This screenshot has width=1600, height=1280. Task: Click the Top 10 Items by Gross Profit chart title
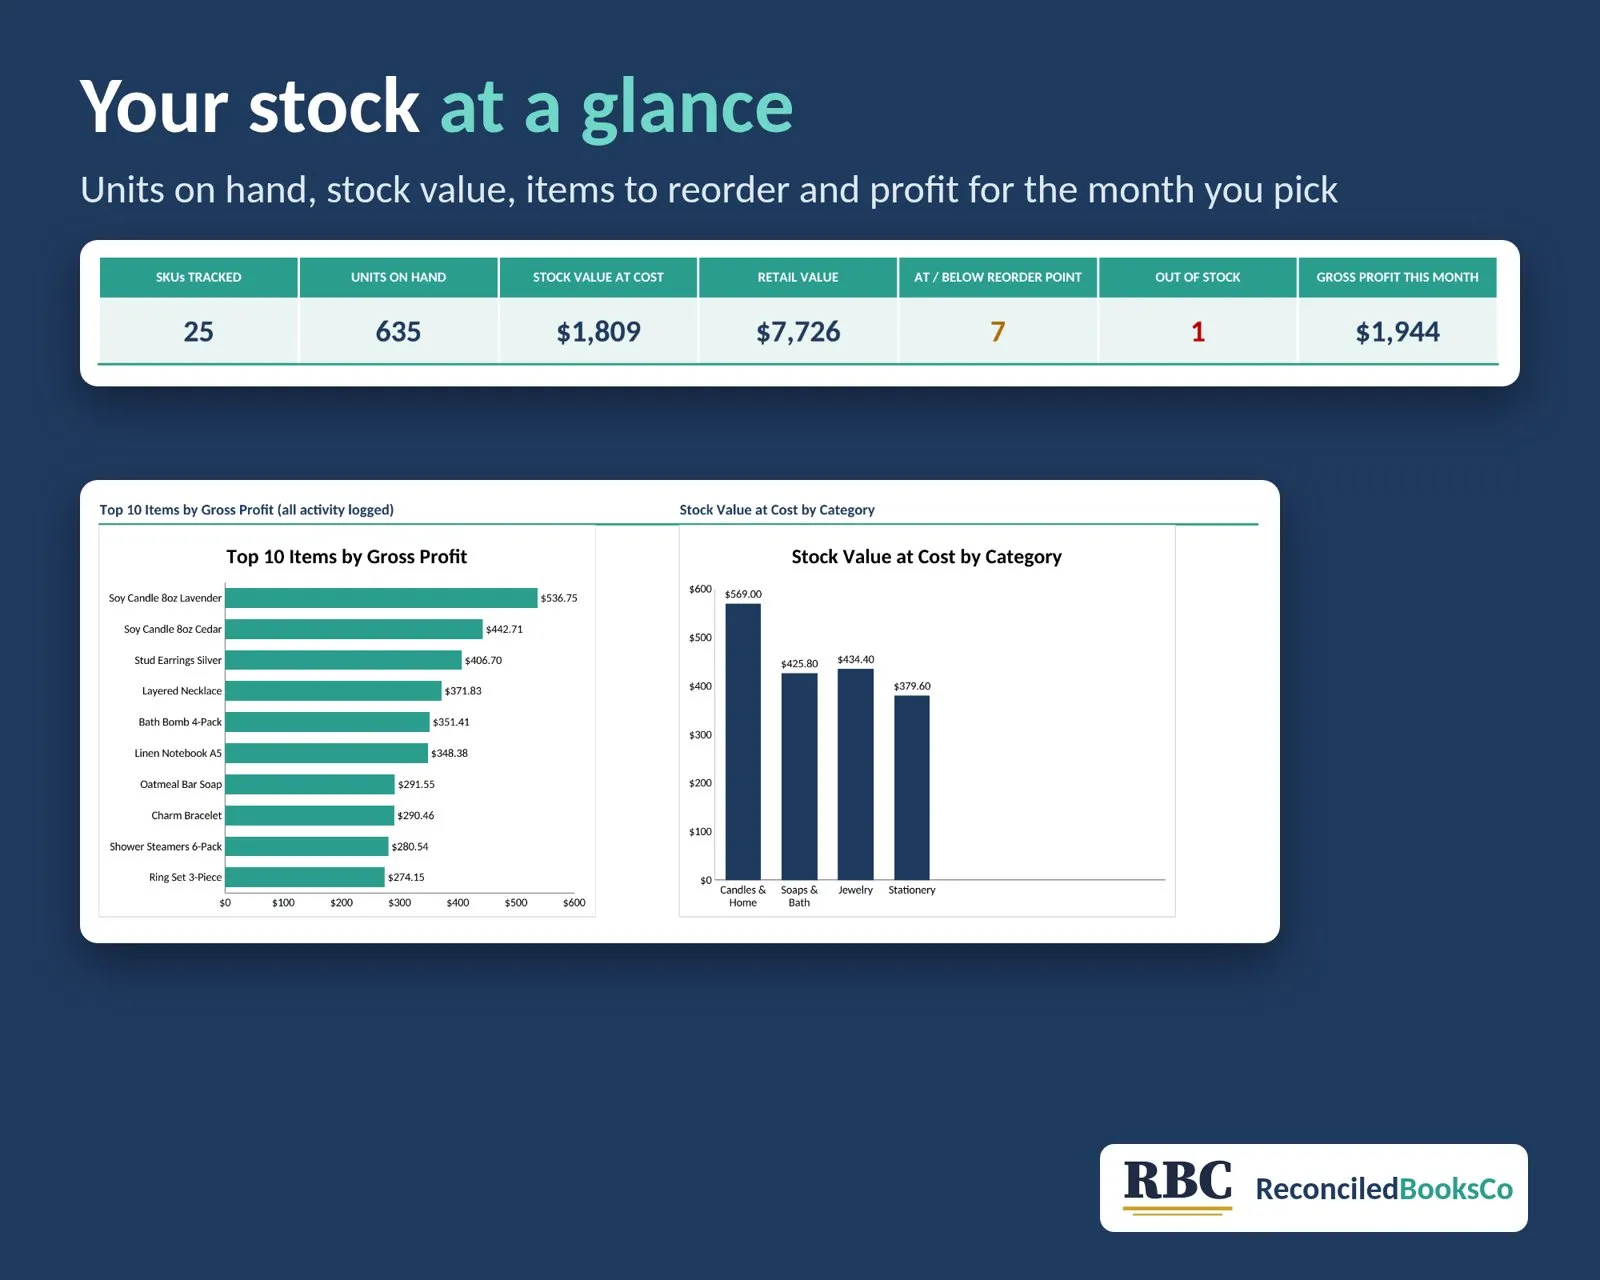346,557
